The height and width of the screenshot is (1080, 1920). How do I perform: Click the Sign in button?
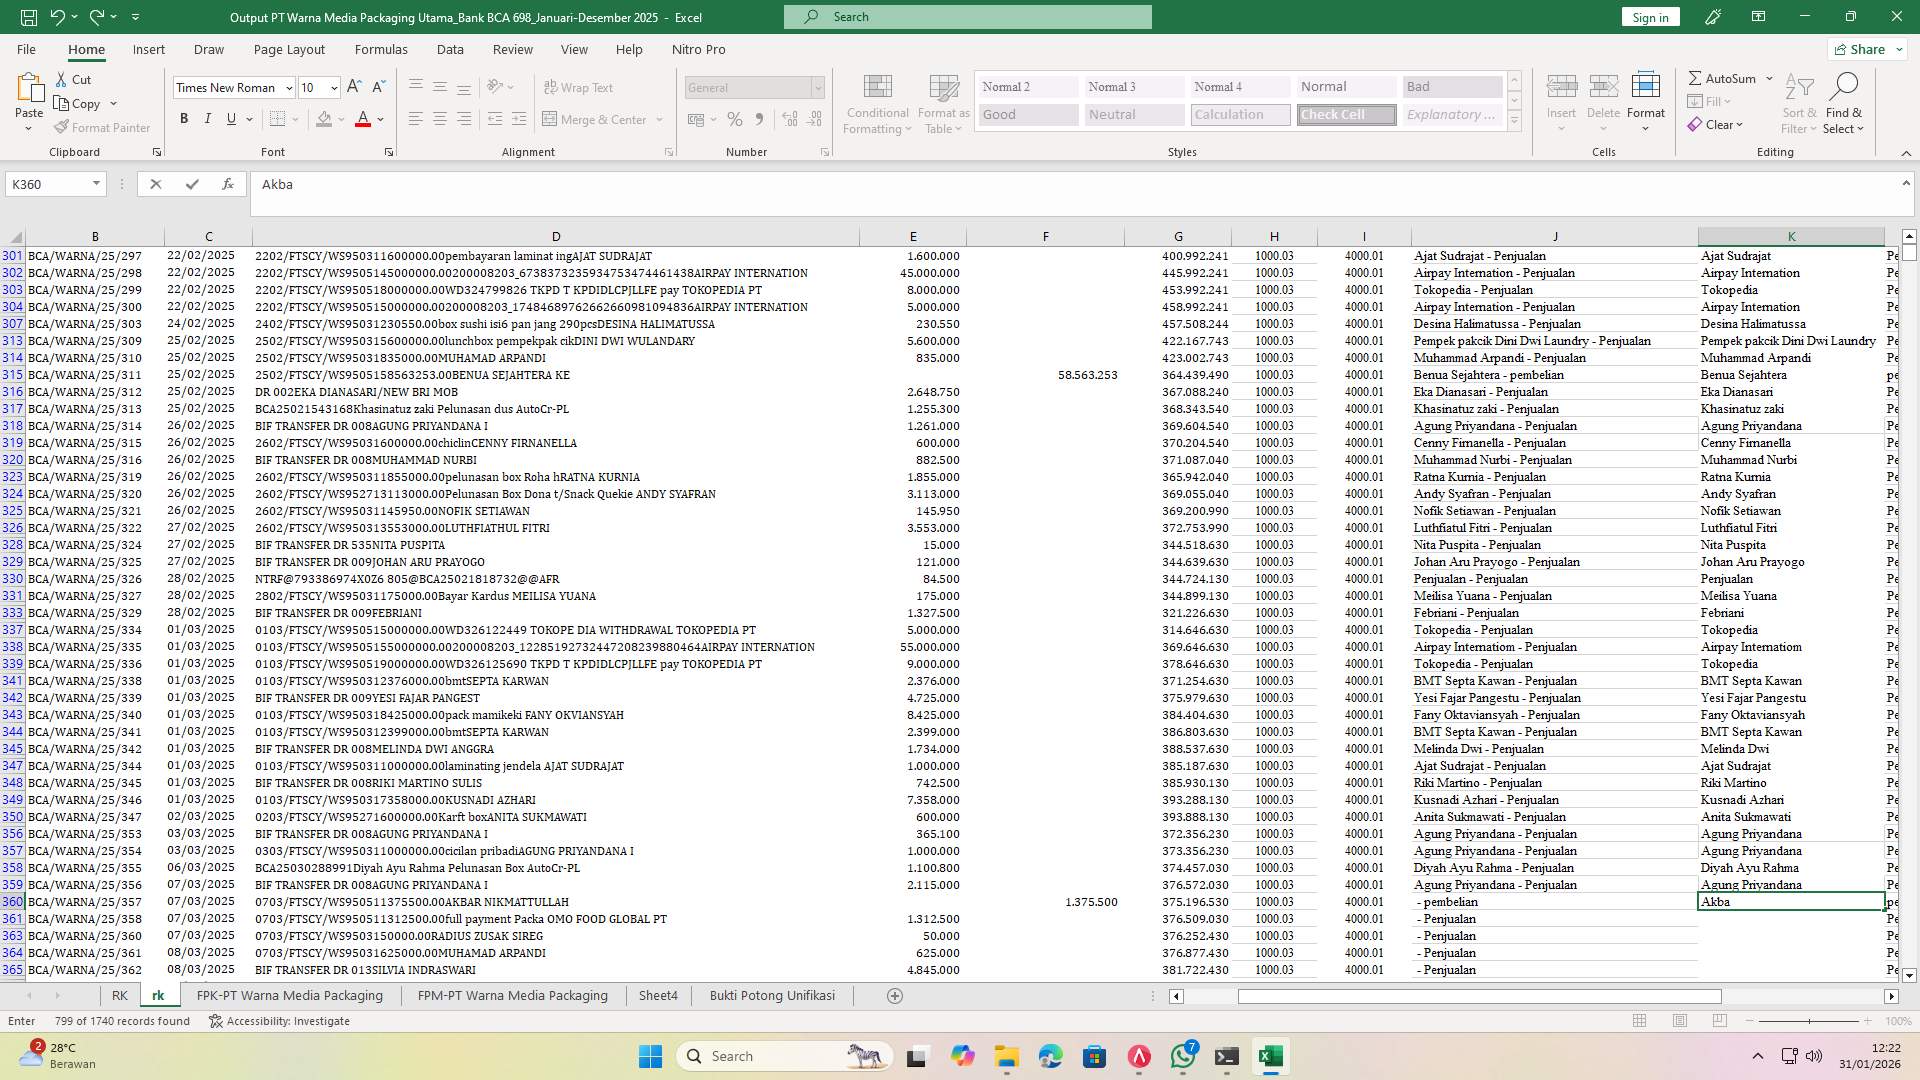(1649, 16)
